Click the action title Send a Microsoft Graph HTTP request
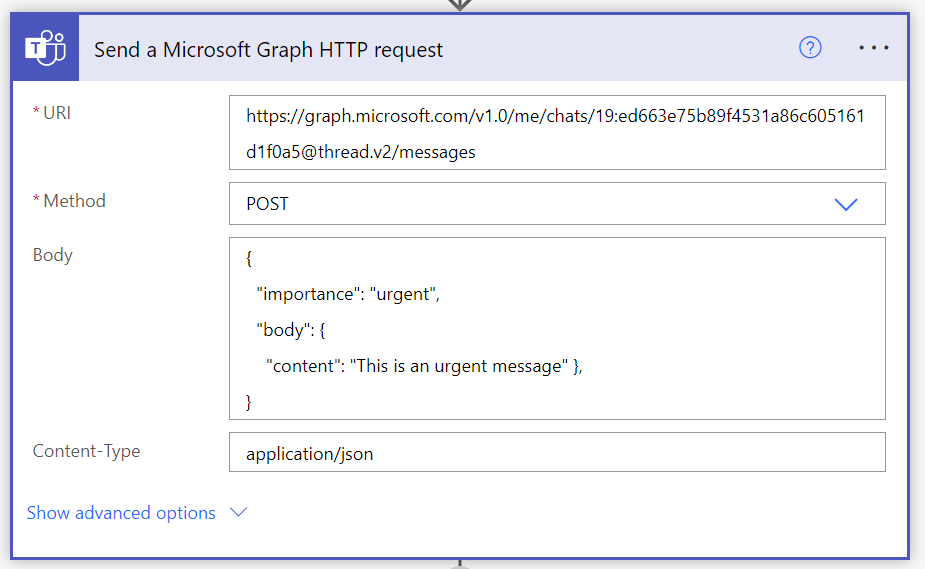The height and width of the screenshot is (569, 925). coord(268,50)
